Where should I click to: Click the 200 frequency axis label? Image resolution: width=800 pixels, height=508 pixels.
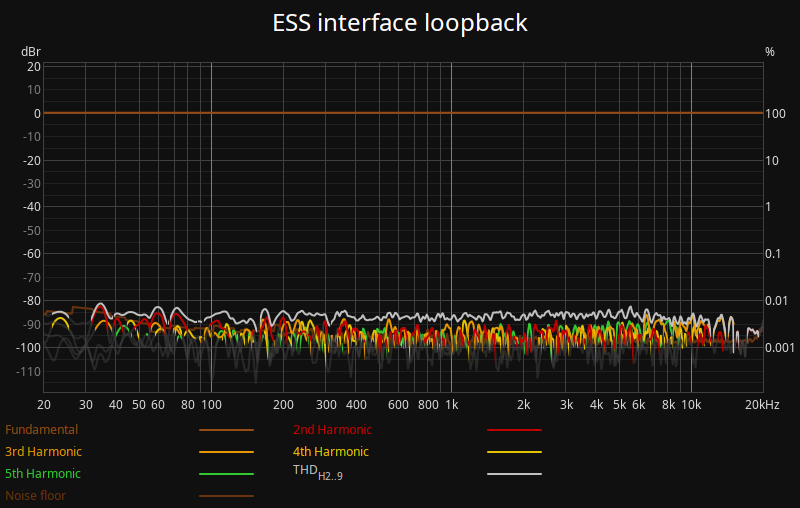[283, 404]
